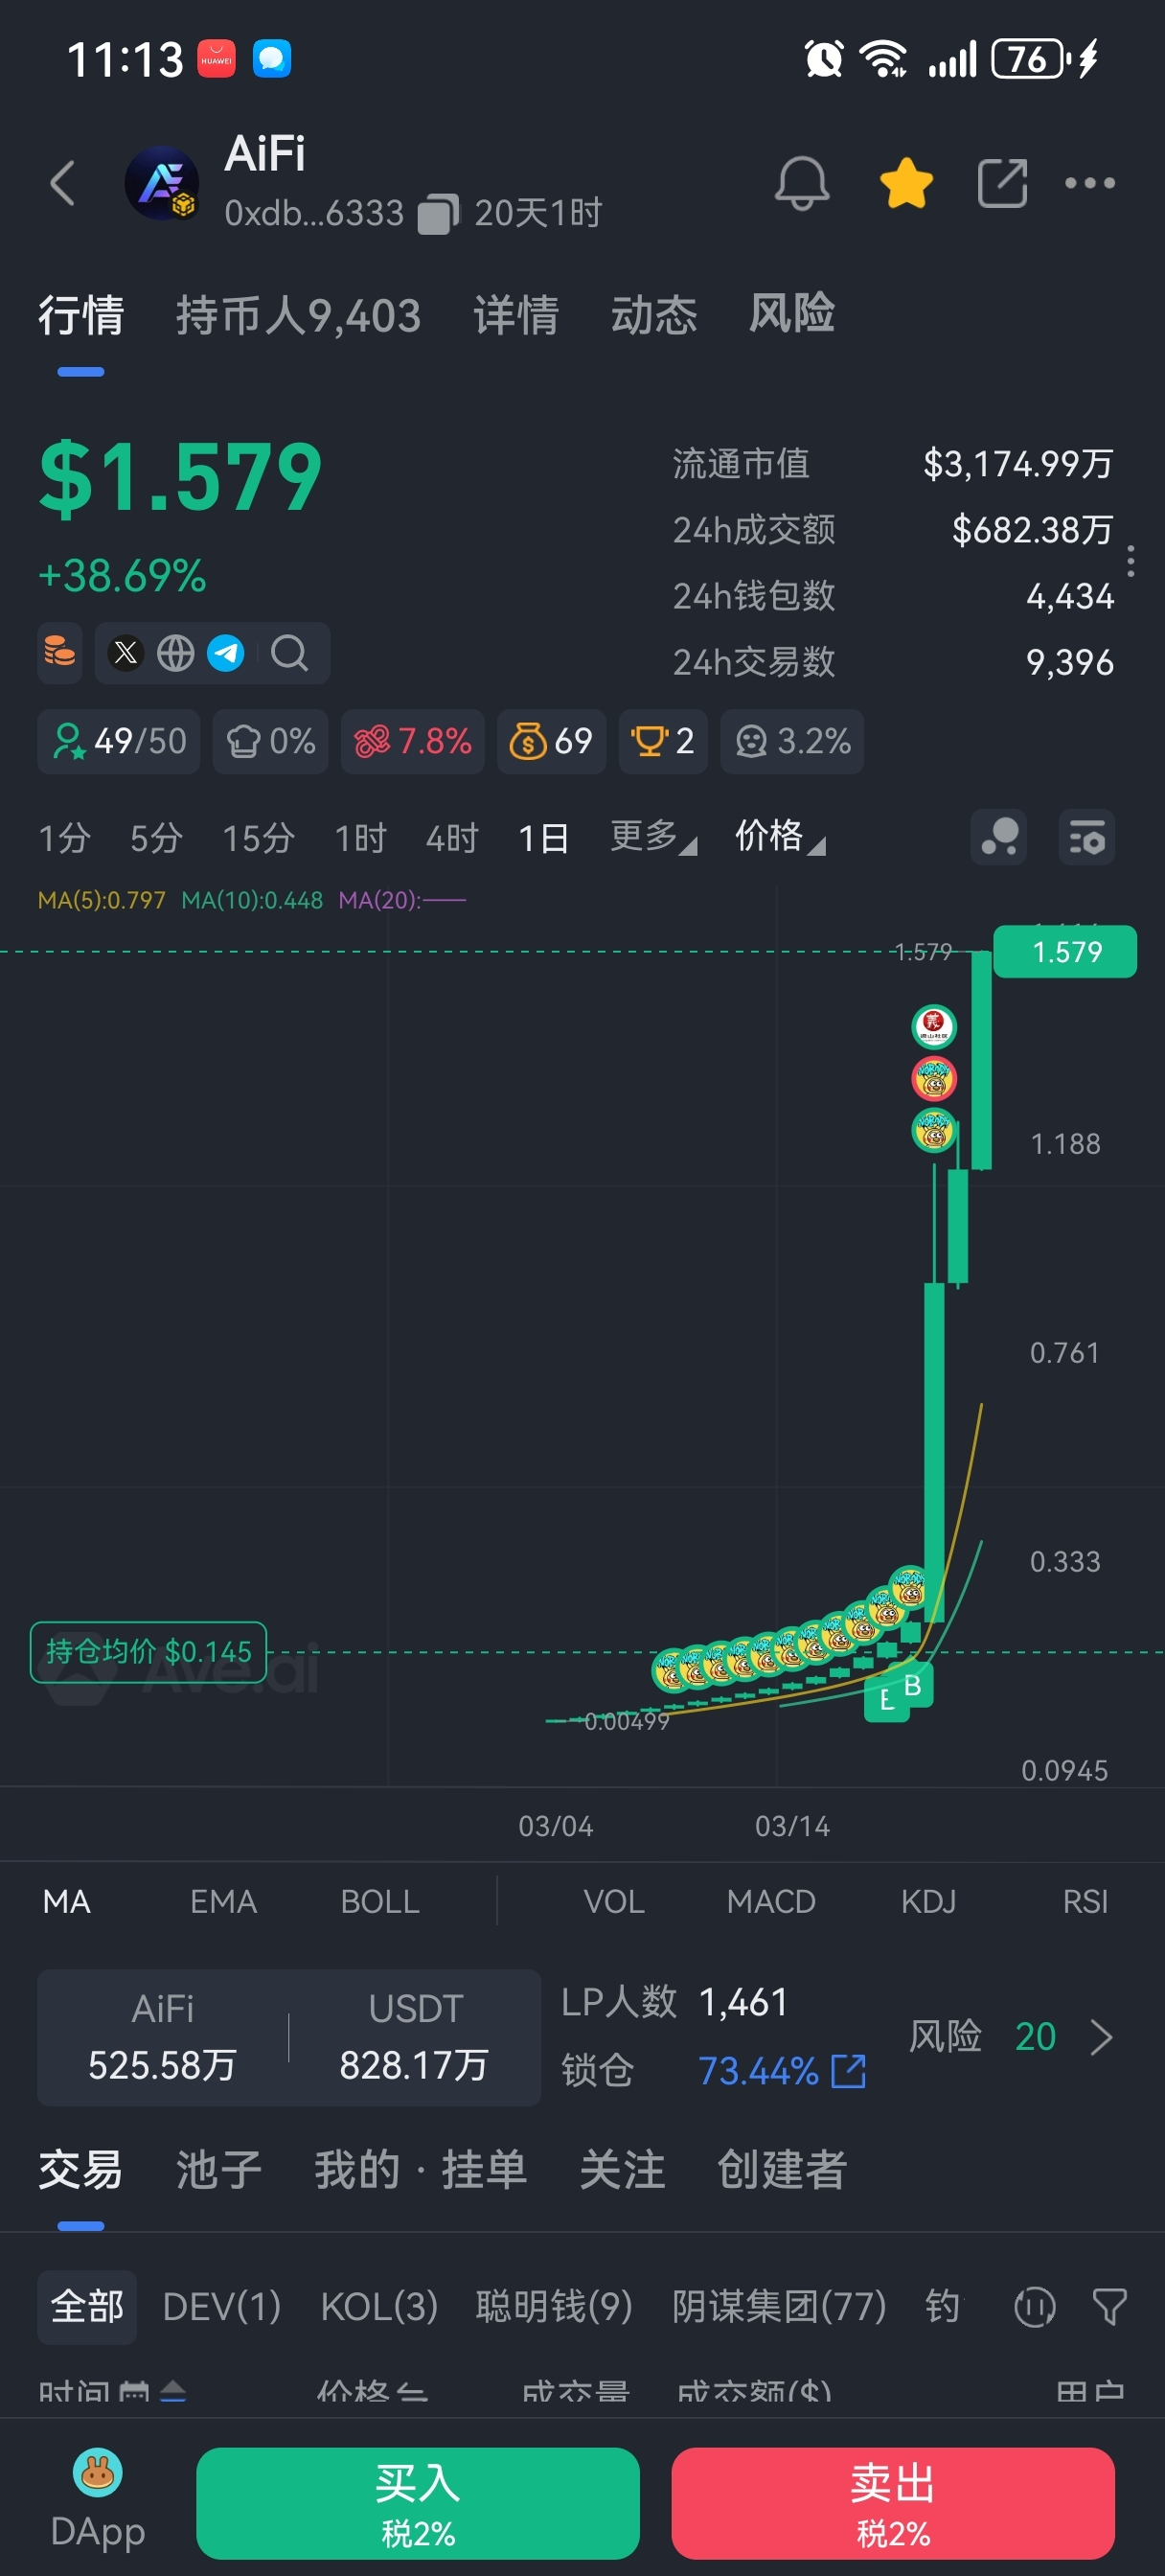Open chart settings list icon
1165x2576 pixels.
[x=1087, y=837]
